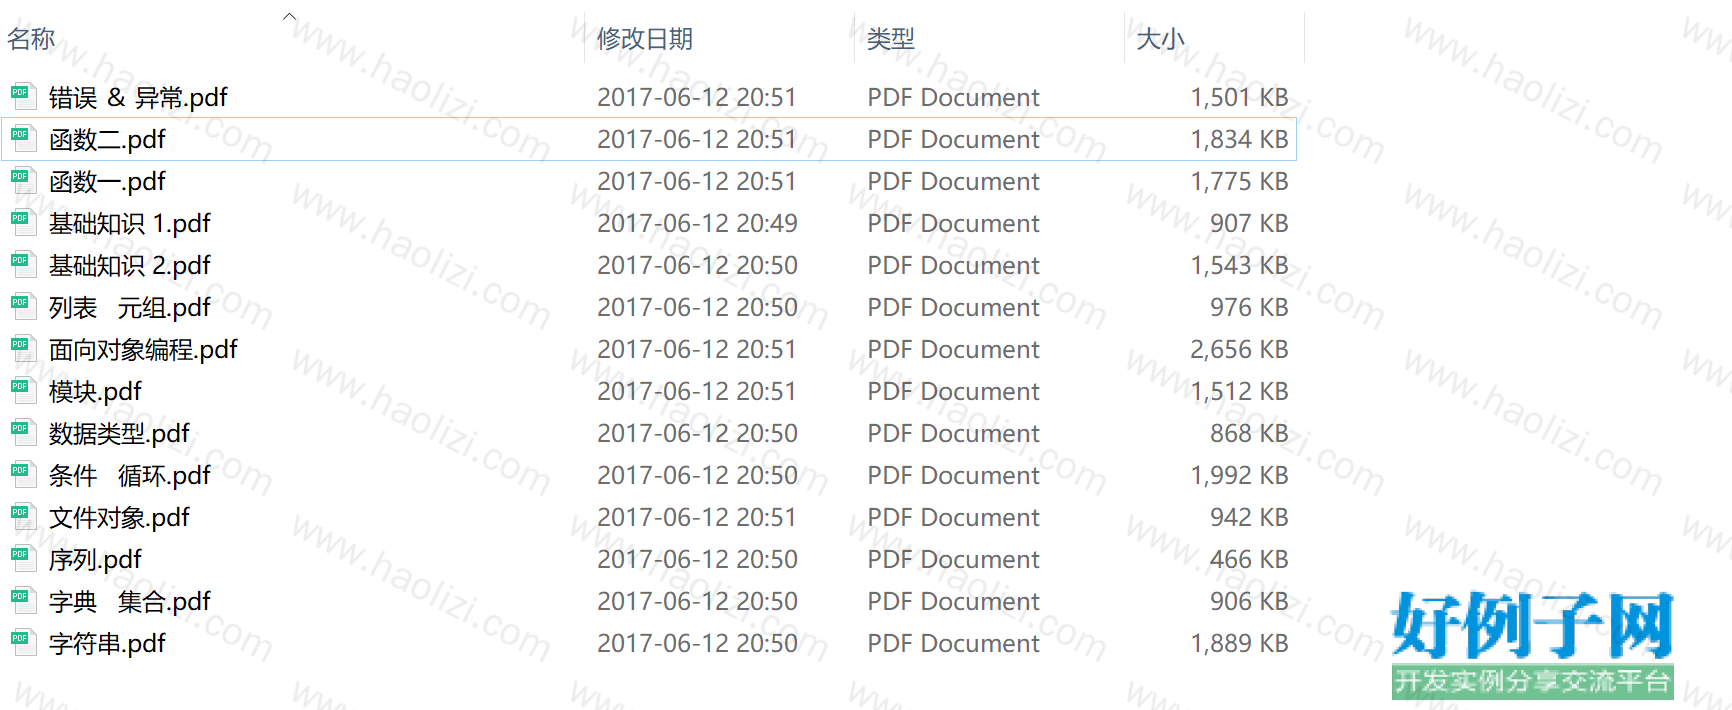Select file name 基础知识 1.pdf
Viewport: 1732px width, 710px height.
click(x=130, y=224)
